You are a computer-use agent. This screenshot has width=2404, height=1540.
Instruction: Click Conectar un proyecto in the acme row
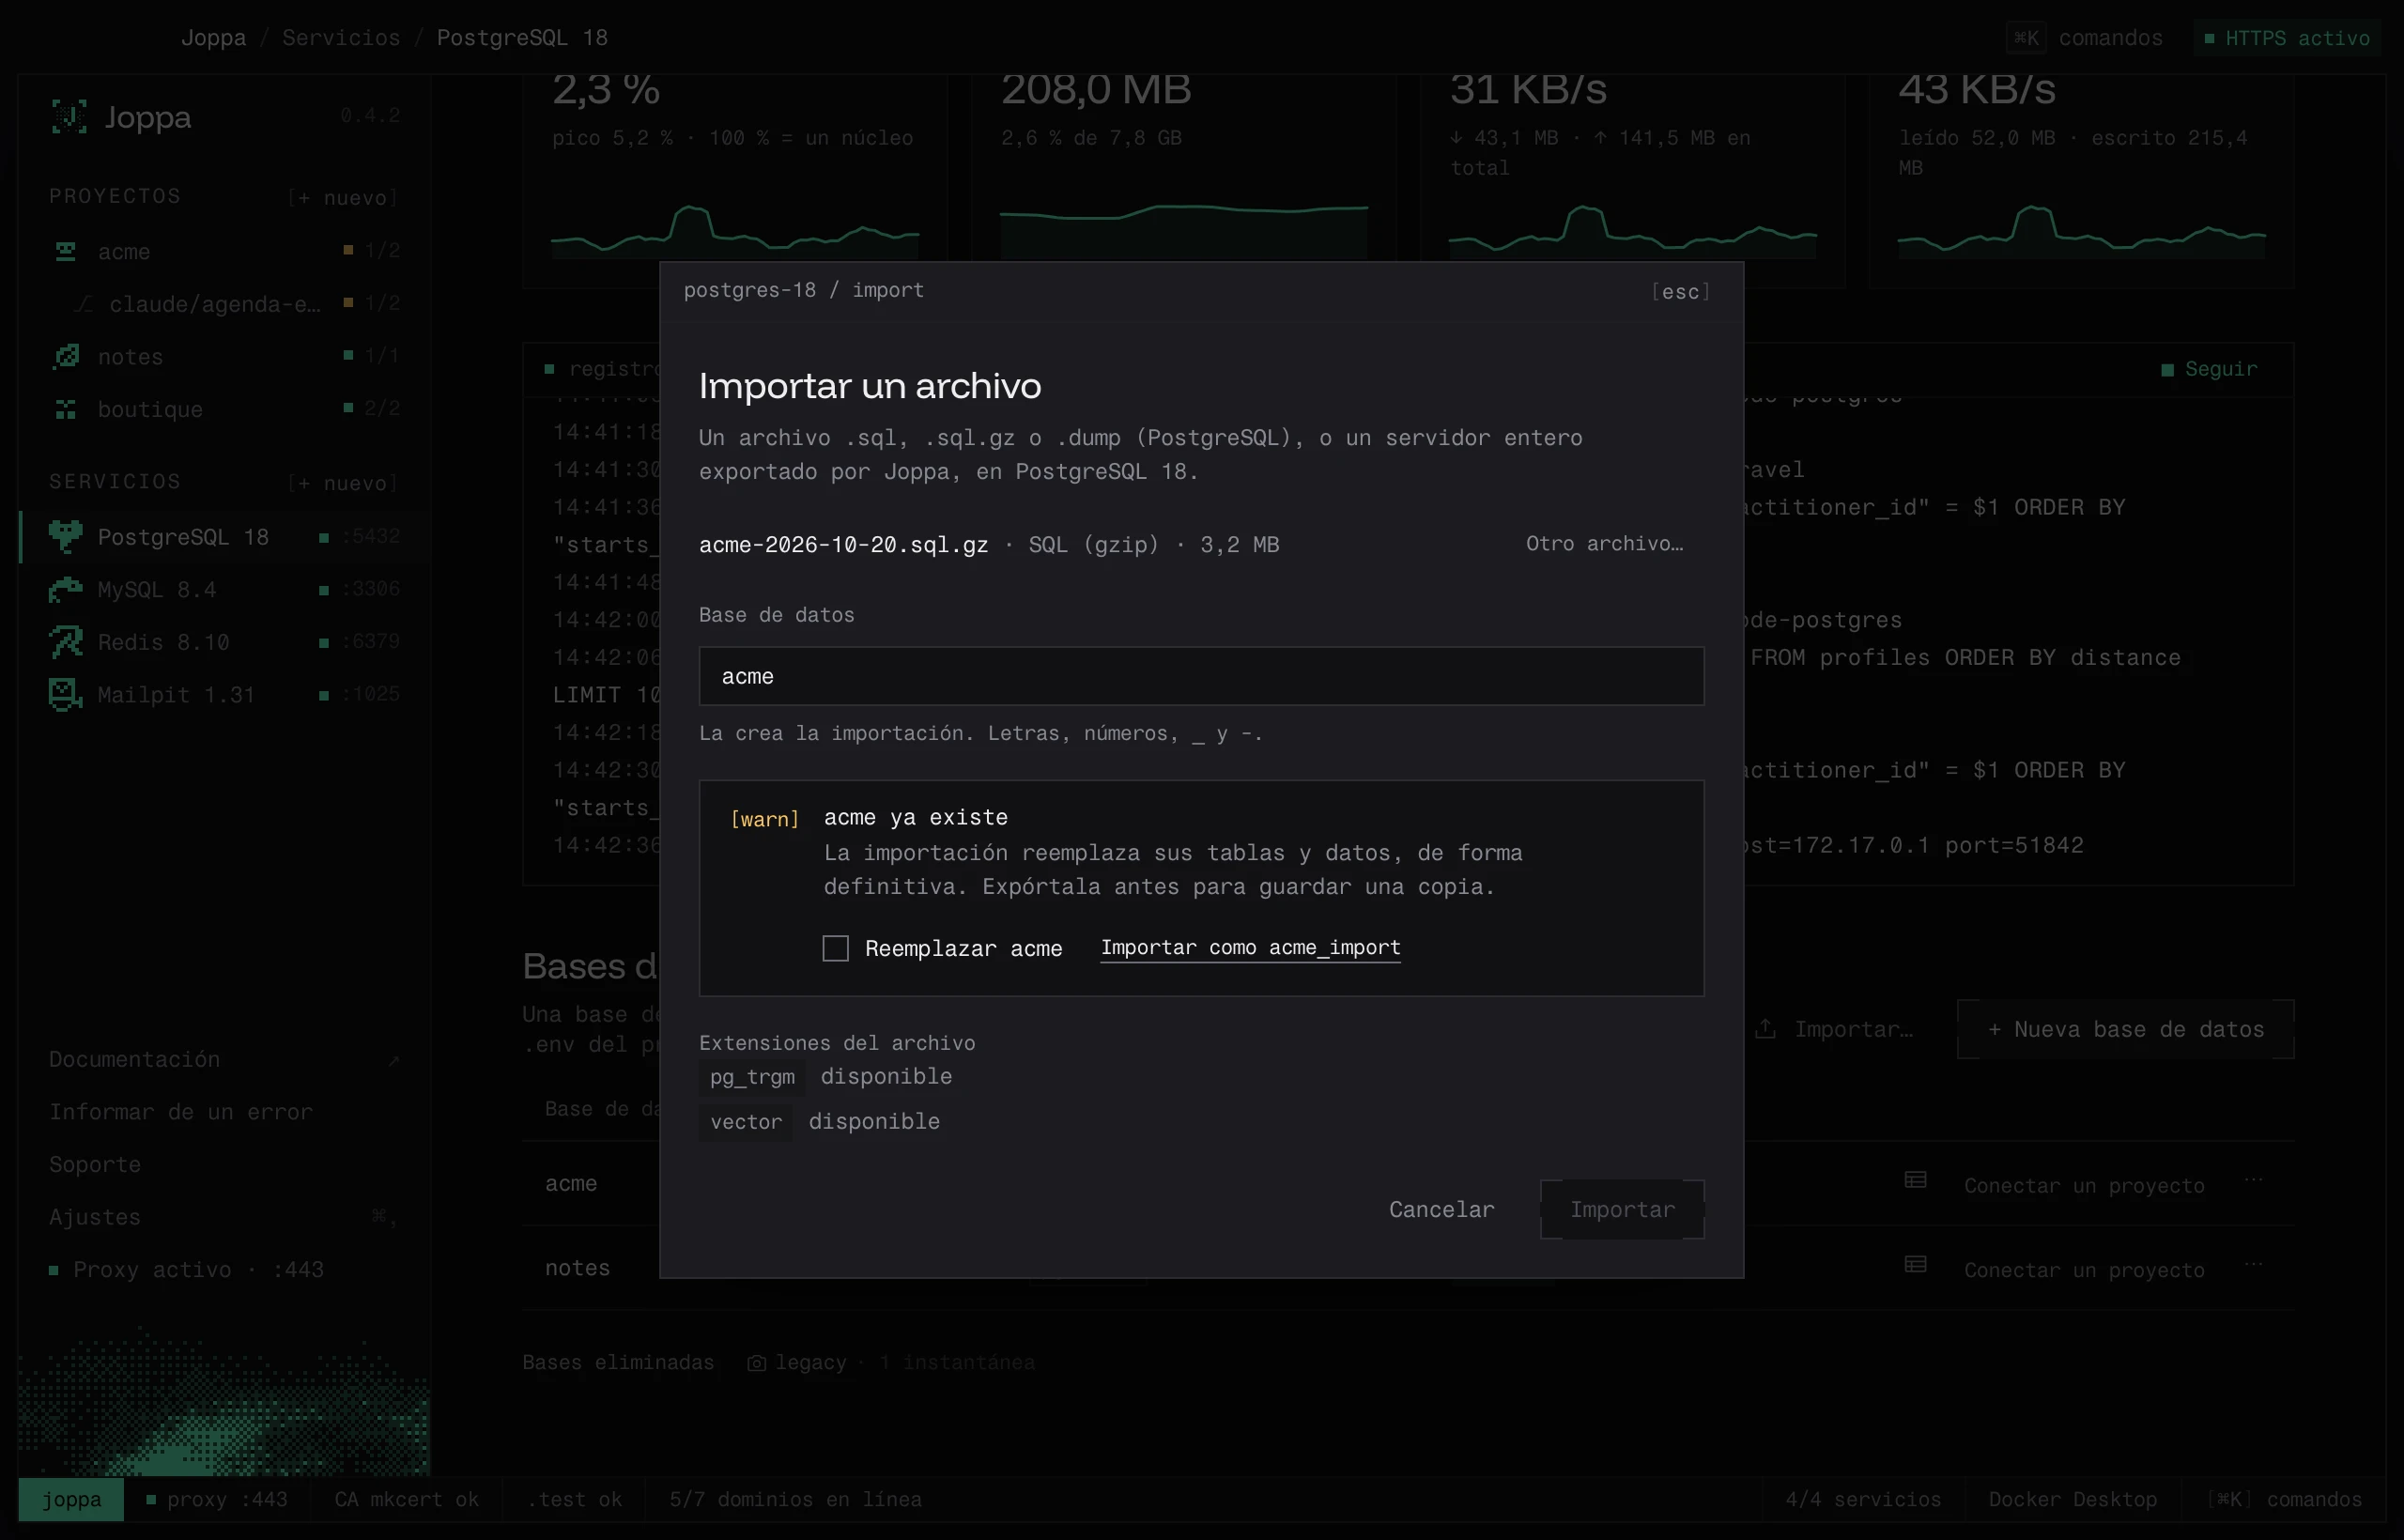point(2084,1185)
